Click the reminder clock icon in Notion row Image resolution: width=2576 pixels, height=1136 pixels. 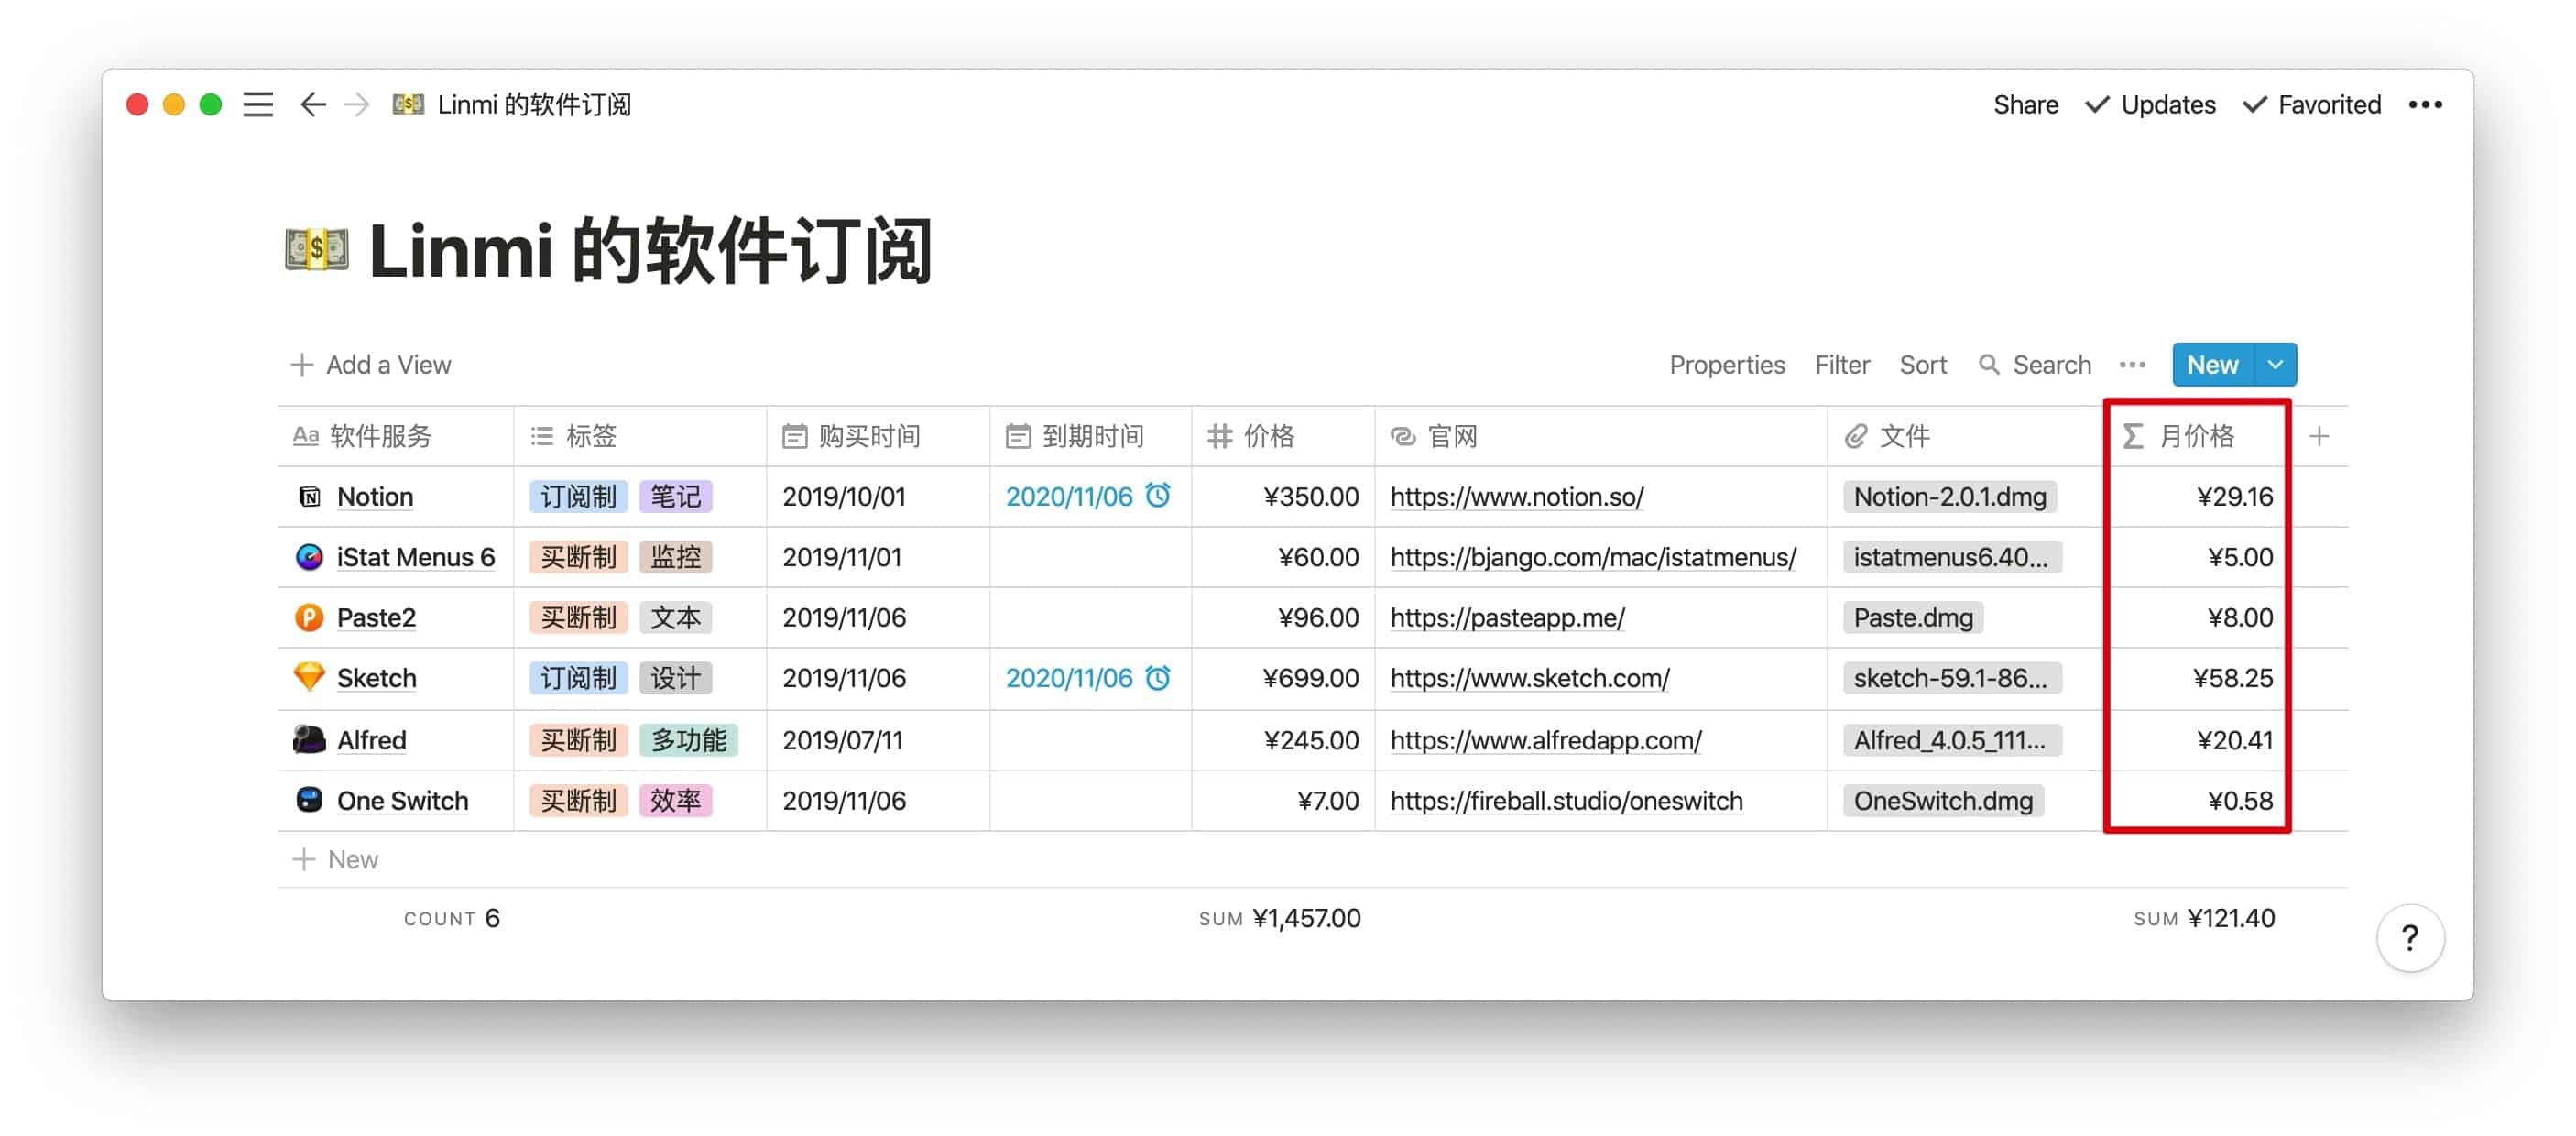click(x=1158, y=496)
